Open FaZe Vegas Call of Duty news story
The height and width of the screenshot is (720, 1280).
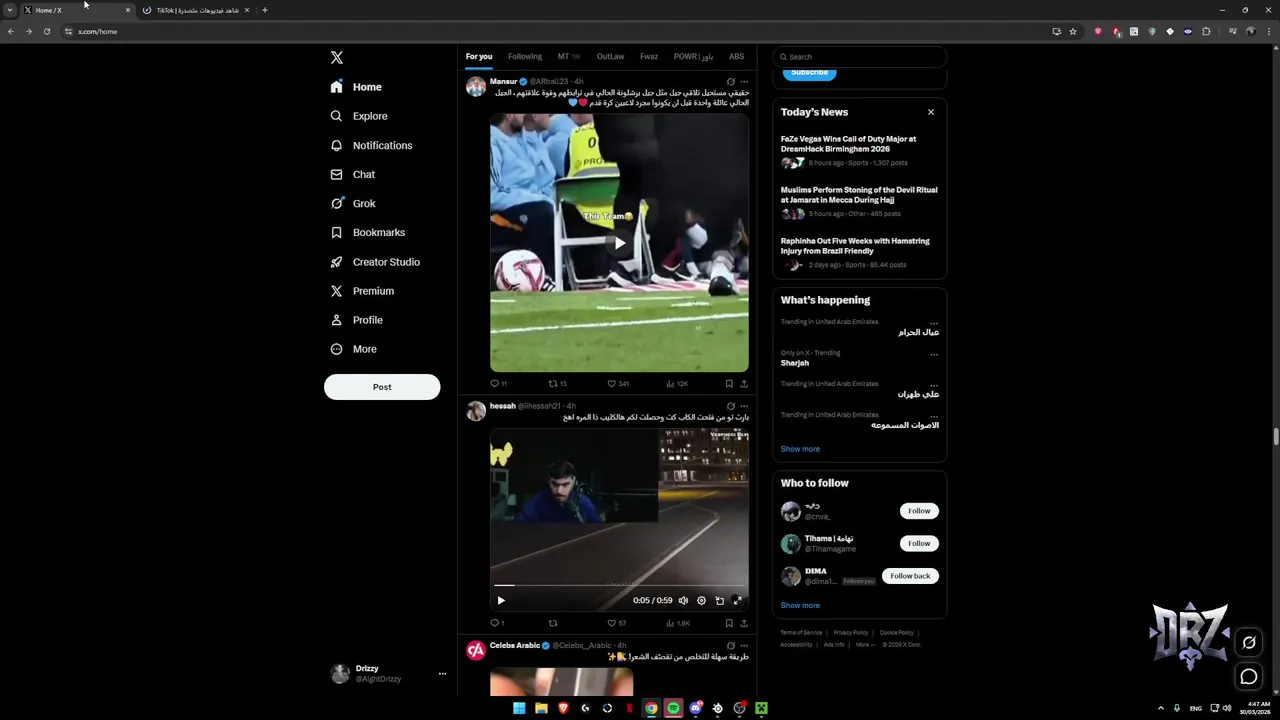point(859,150)
